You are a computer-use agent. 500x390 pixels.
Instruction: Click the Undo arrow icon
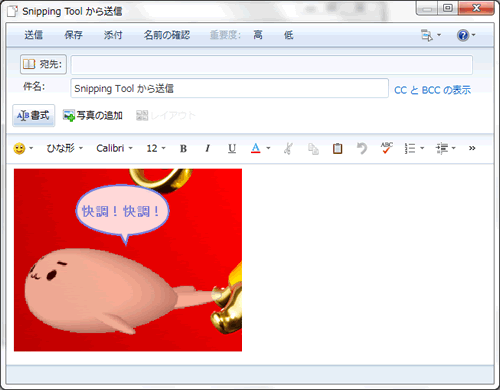362,148
